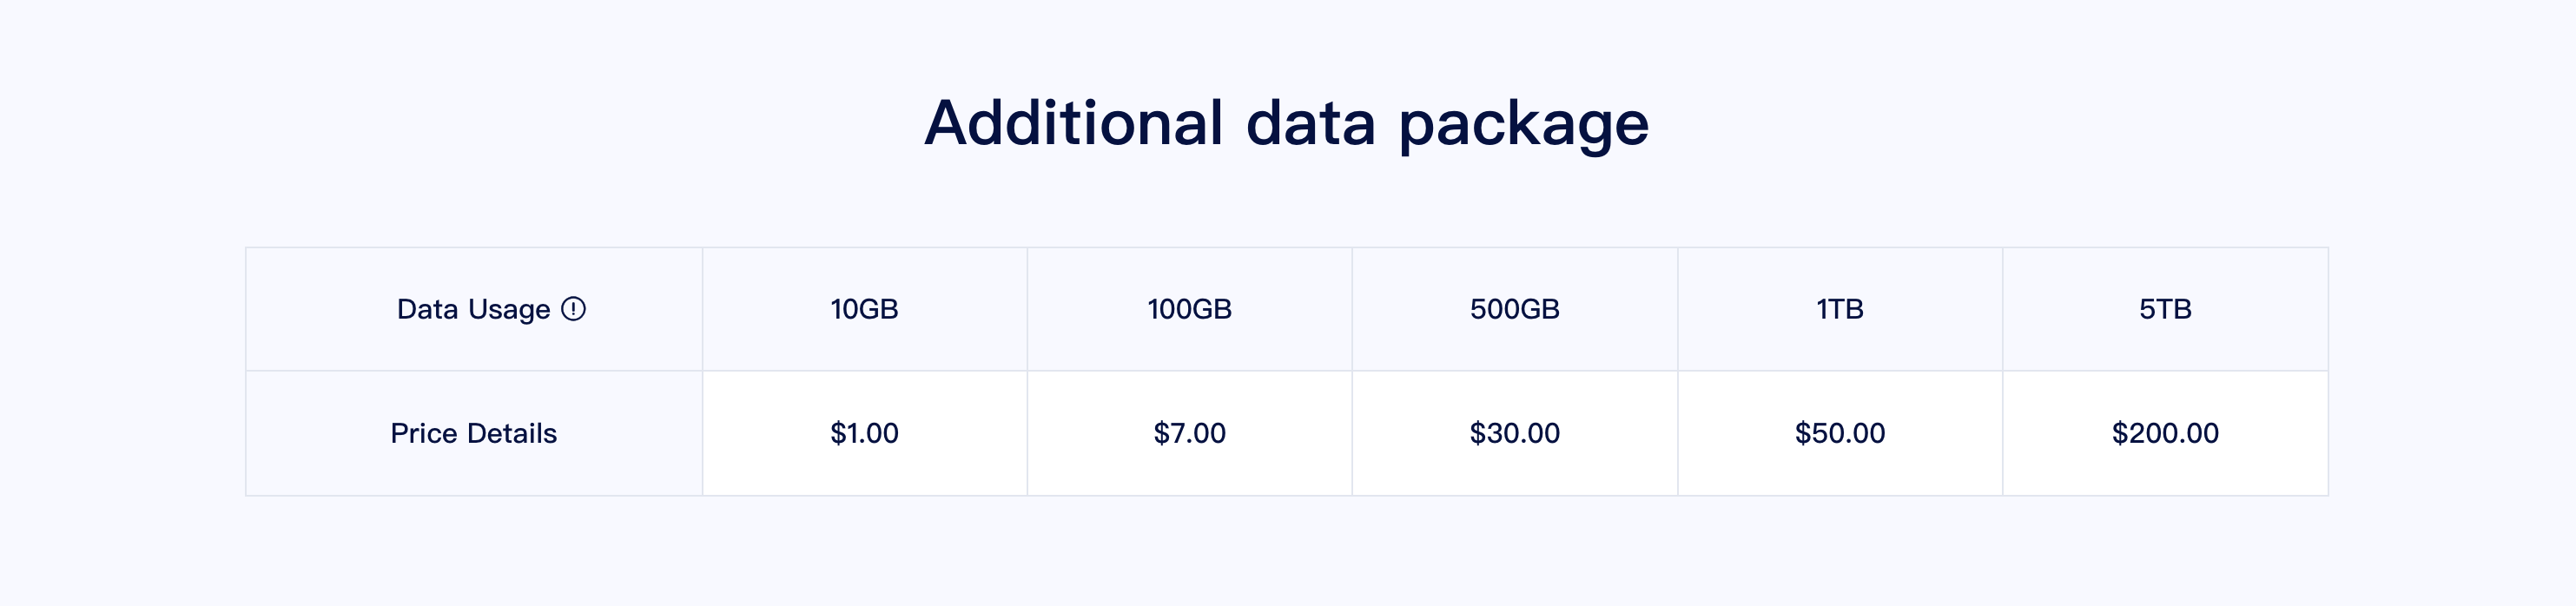
Task: Click the word data in the heading
Action: coord(1310,122)
